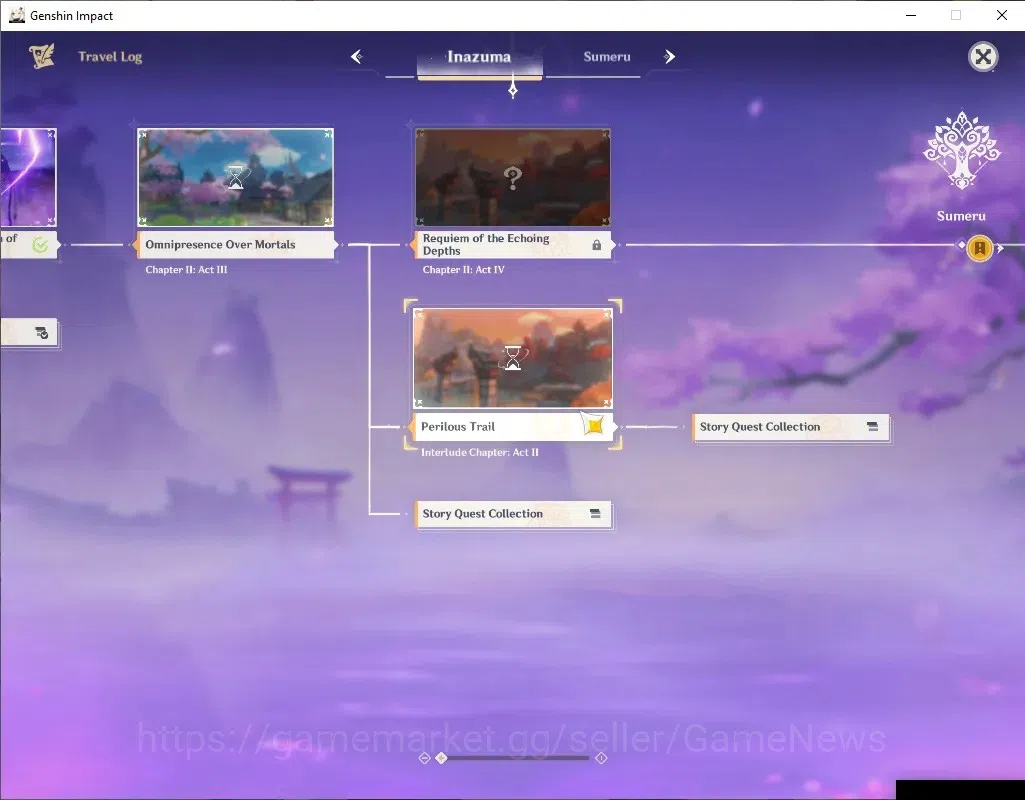Click the Chapter II: Act III caption
1025x800 pixels.
(x=186, y=269)
